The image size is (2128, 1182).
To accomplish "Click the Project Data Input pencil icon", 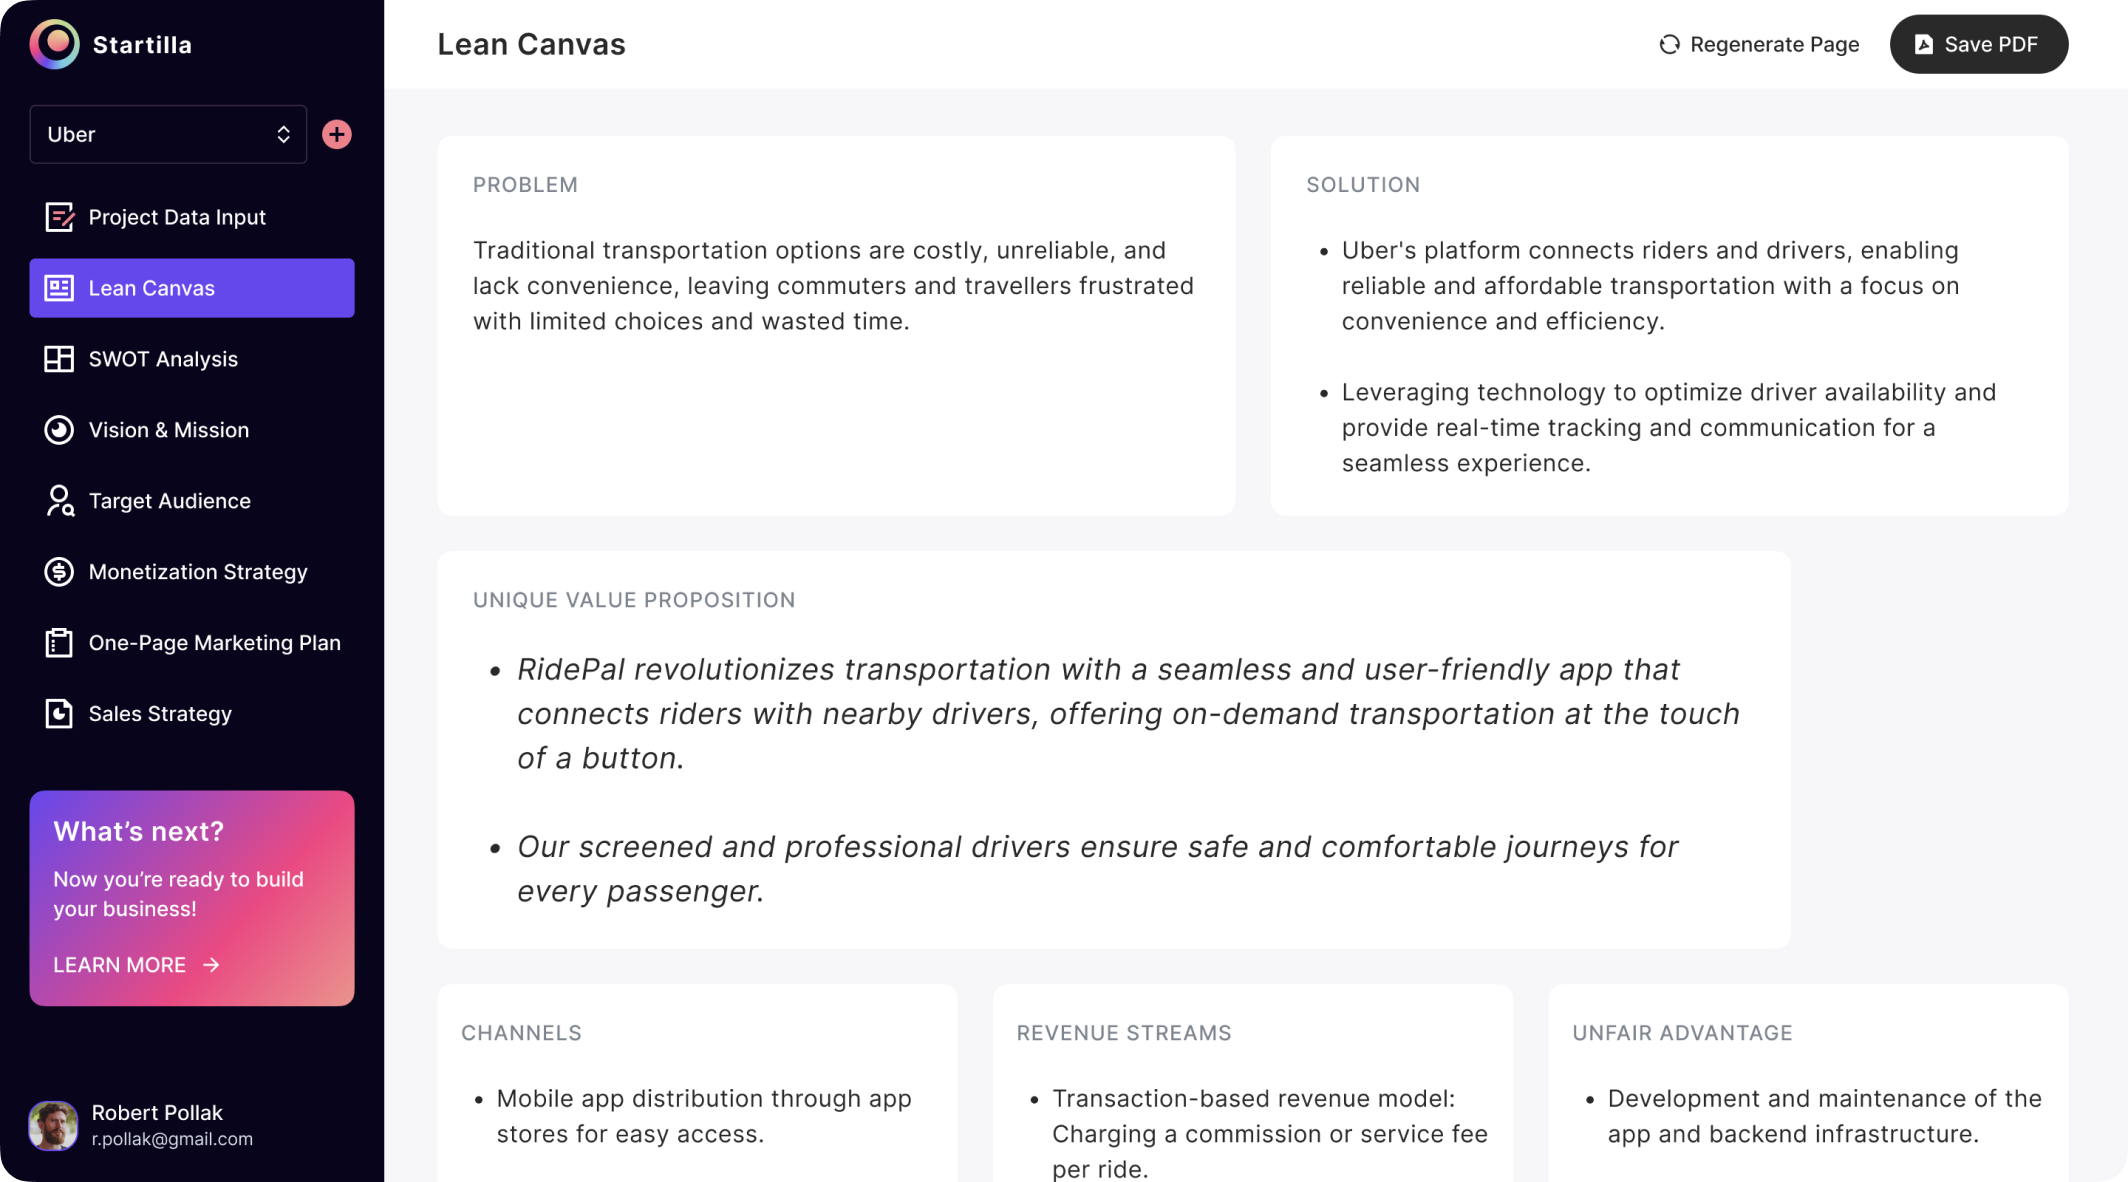I will point(59,217).
